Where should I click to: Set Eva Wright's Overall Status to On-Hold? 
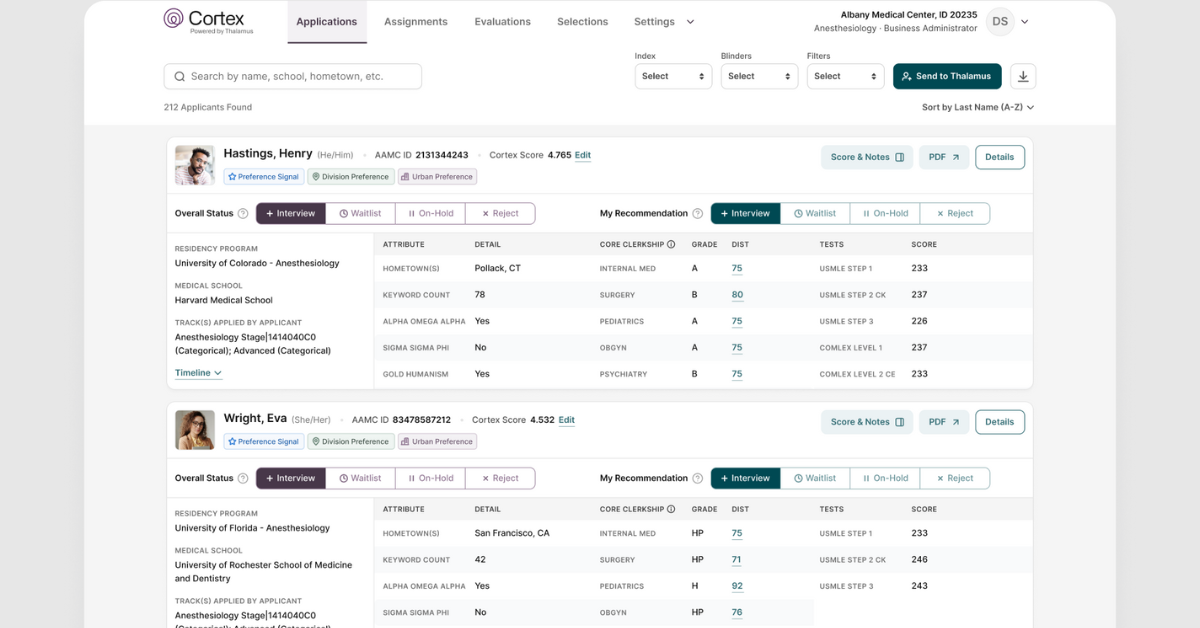coord(429,478)
